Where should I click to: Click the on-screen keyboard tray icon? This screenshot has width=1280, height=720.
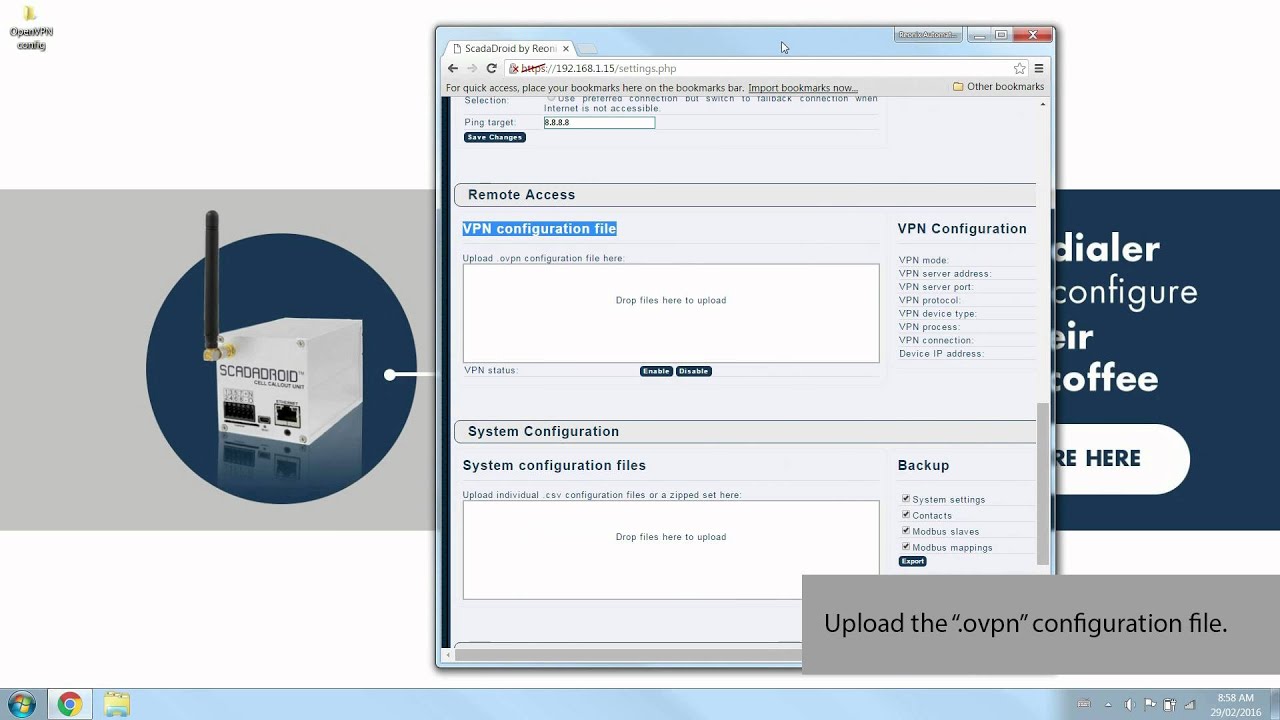[1083, 704]
